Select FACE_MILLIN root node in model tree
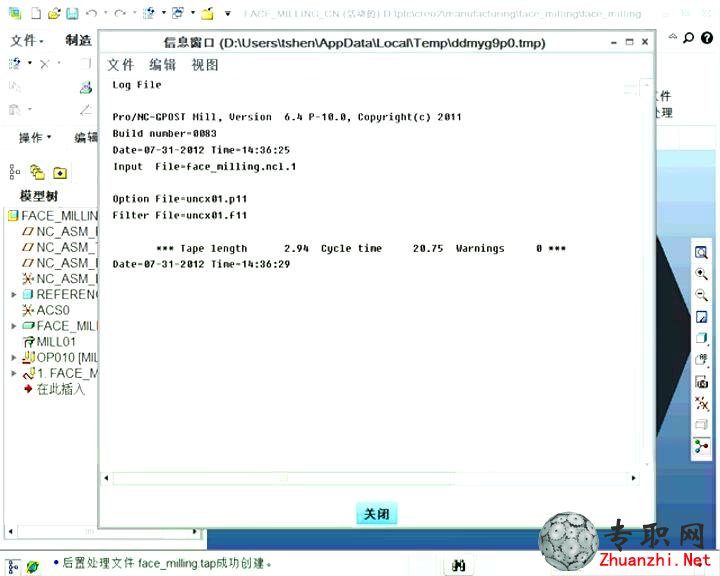720x576 pixels. tap(53, 216)
